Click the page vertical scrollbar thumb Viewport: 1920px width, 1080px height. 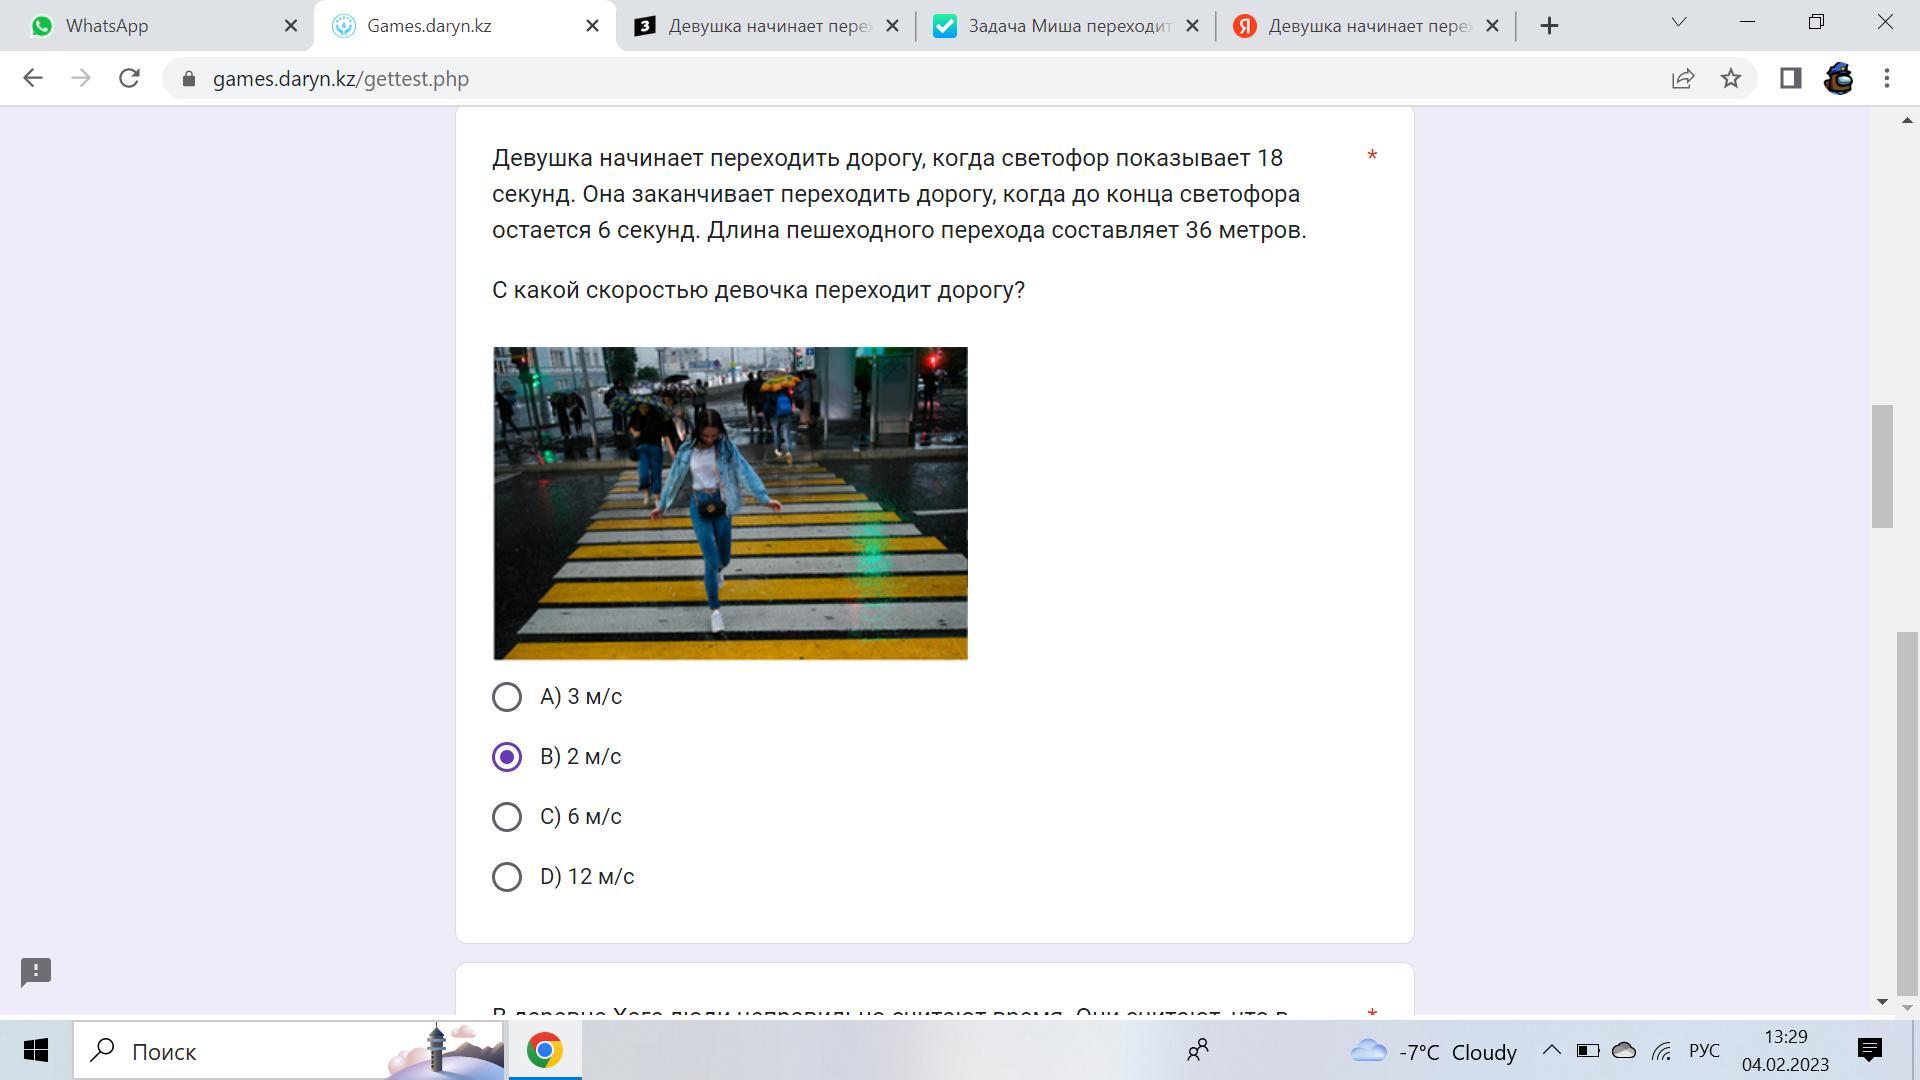coord(1882,466)
